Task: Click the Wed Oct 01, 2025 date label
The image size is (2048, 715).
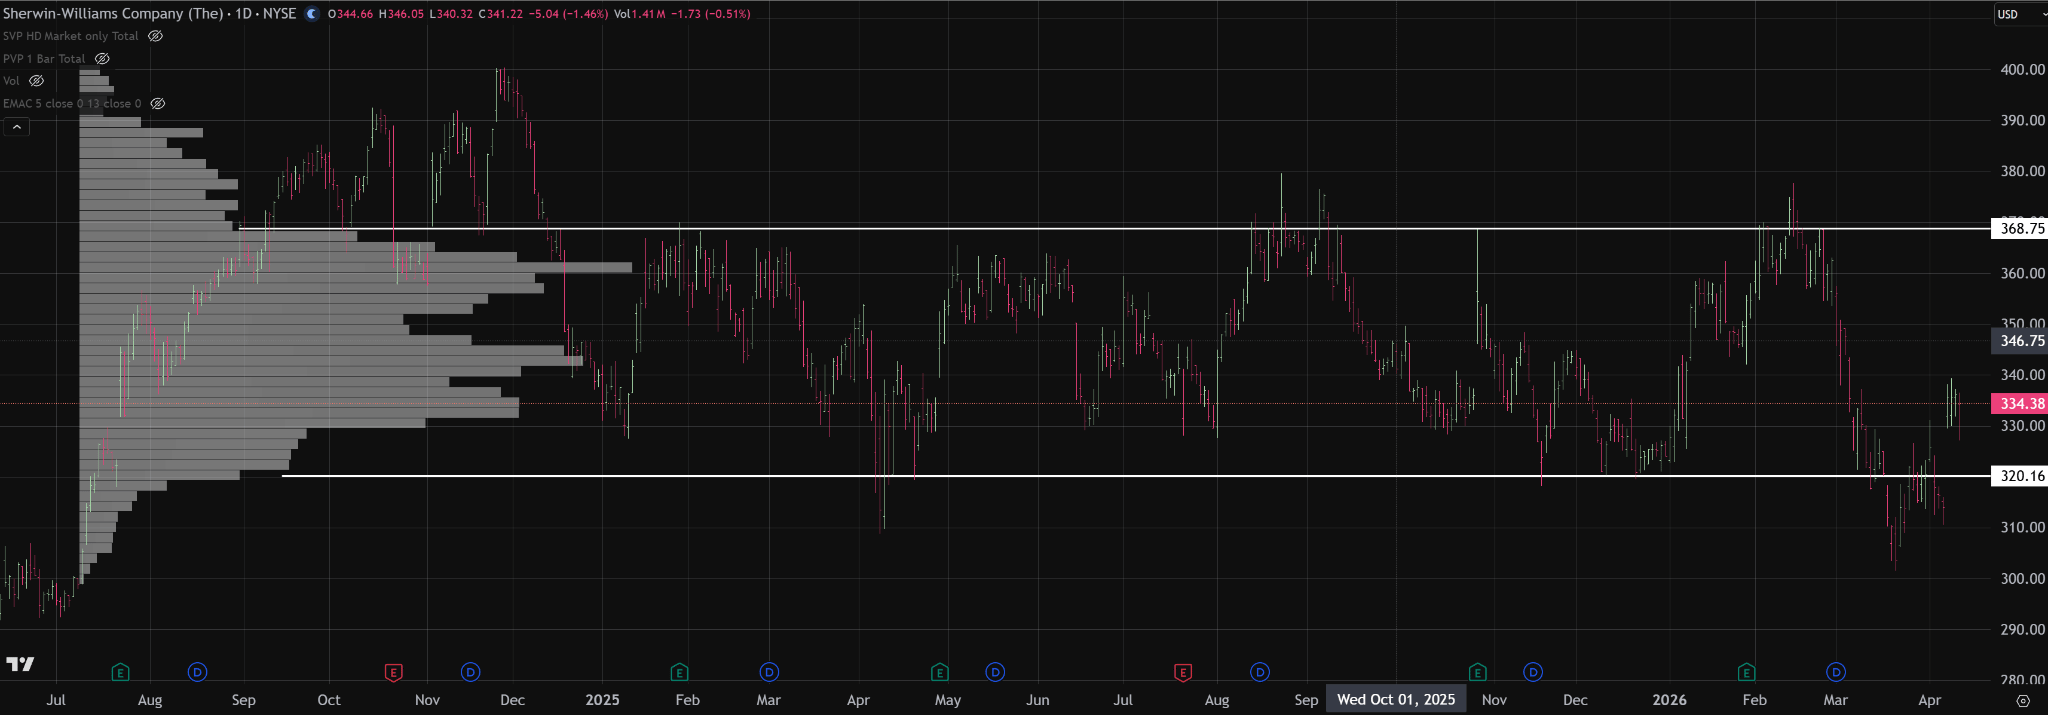Action: (x=1395, y=700)
